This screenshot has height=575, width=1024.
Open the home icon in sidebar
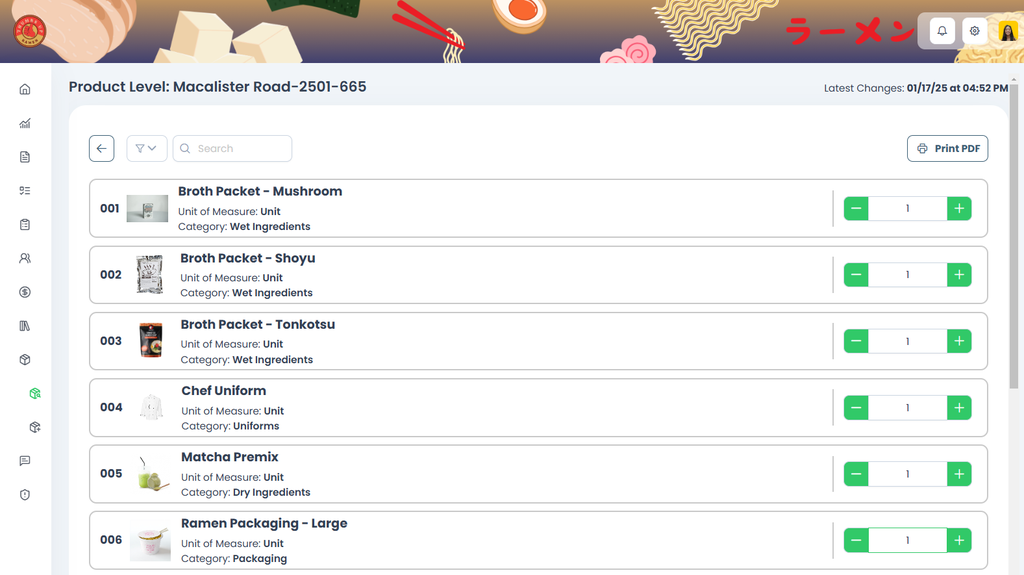[x=25, y=90]
